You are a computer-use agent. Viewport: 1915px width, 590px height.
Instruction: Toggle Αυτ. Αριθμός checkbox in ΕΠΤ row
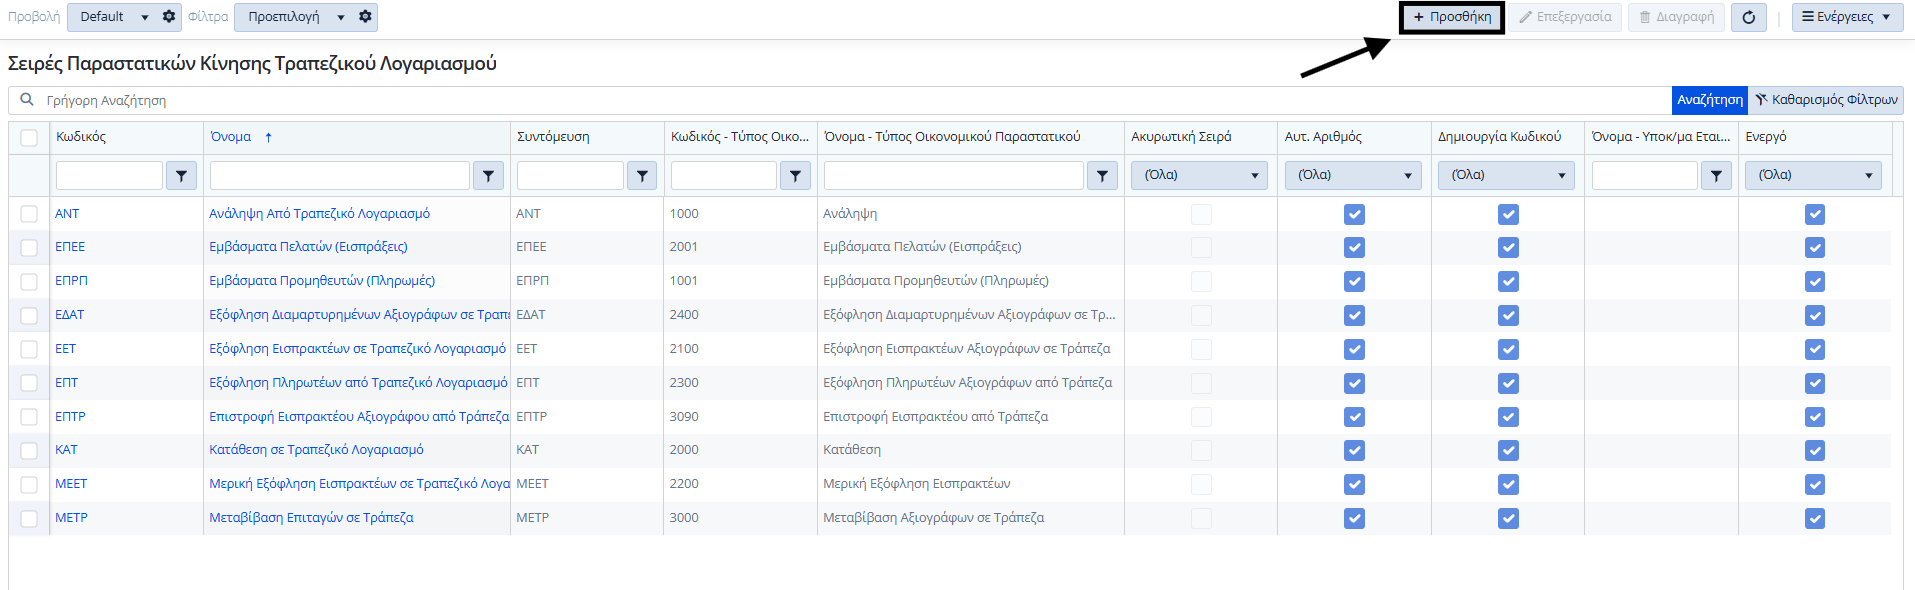(x=1354, y=383)
